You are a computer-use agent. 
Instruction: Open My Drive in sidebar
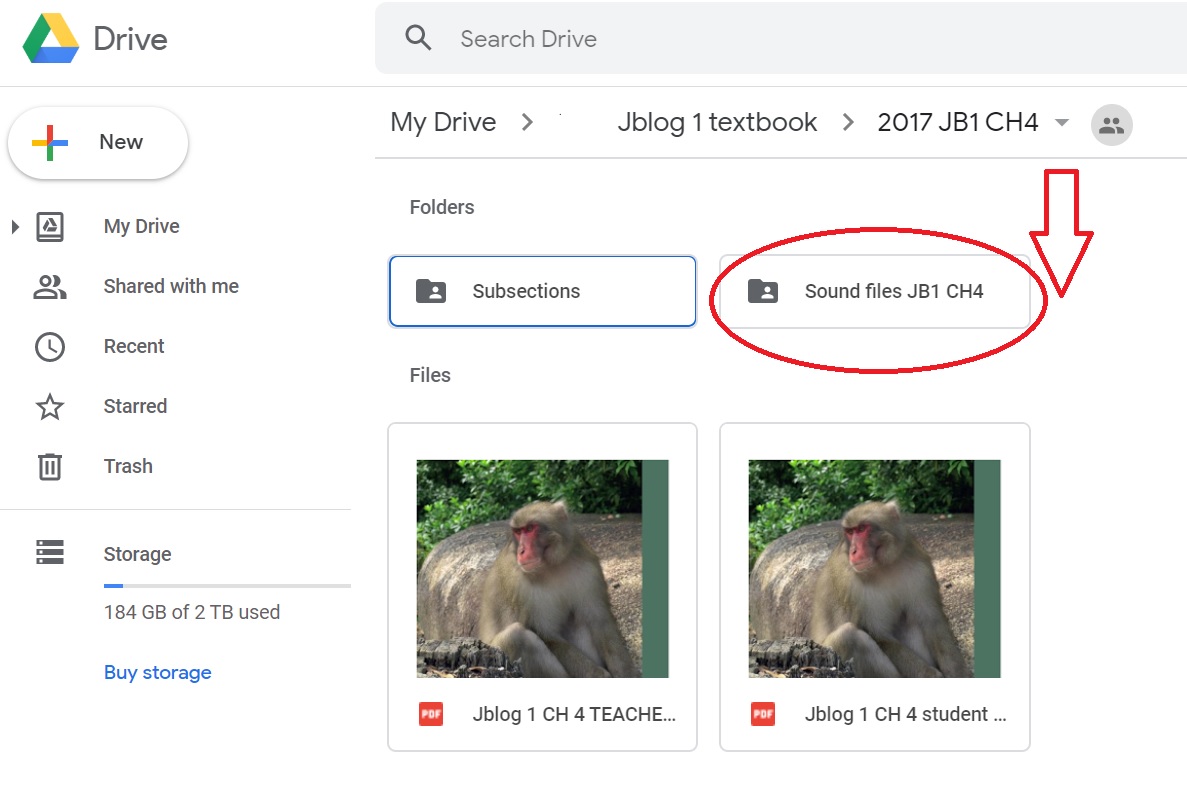(142, 226)
